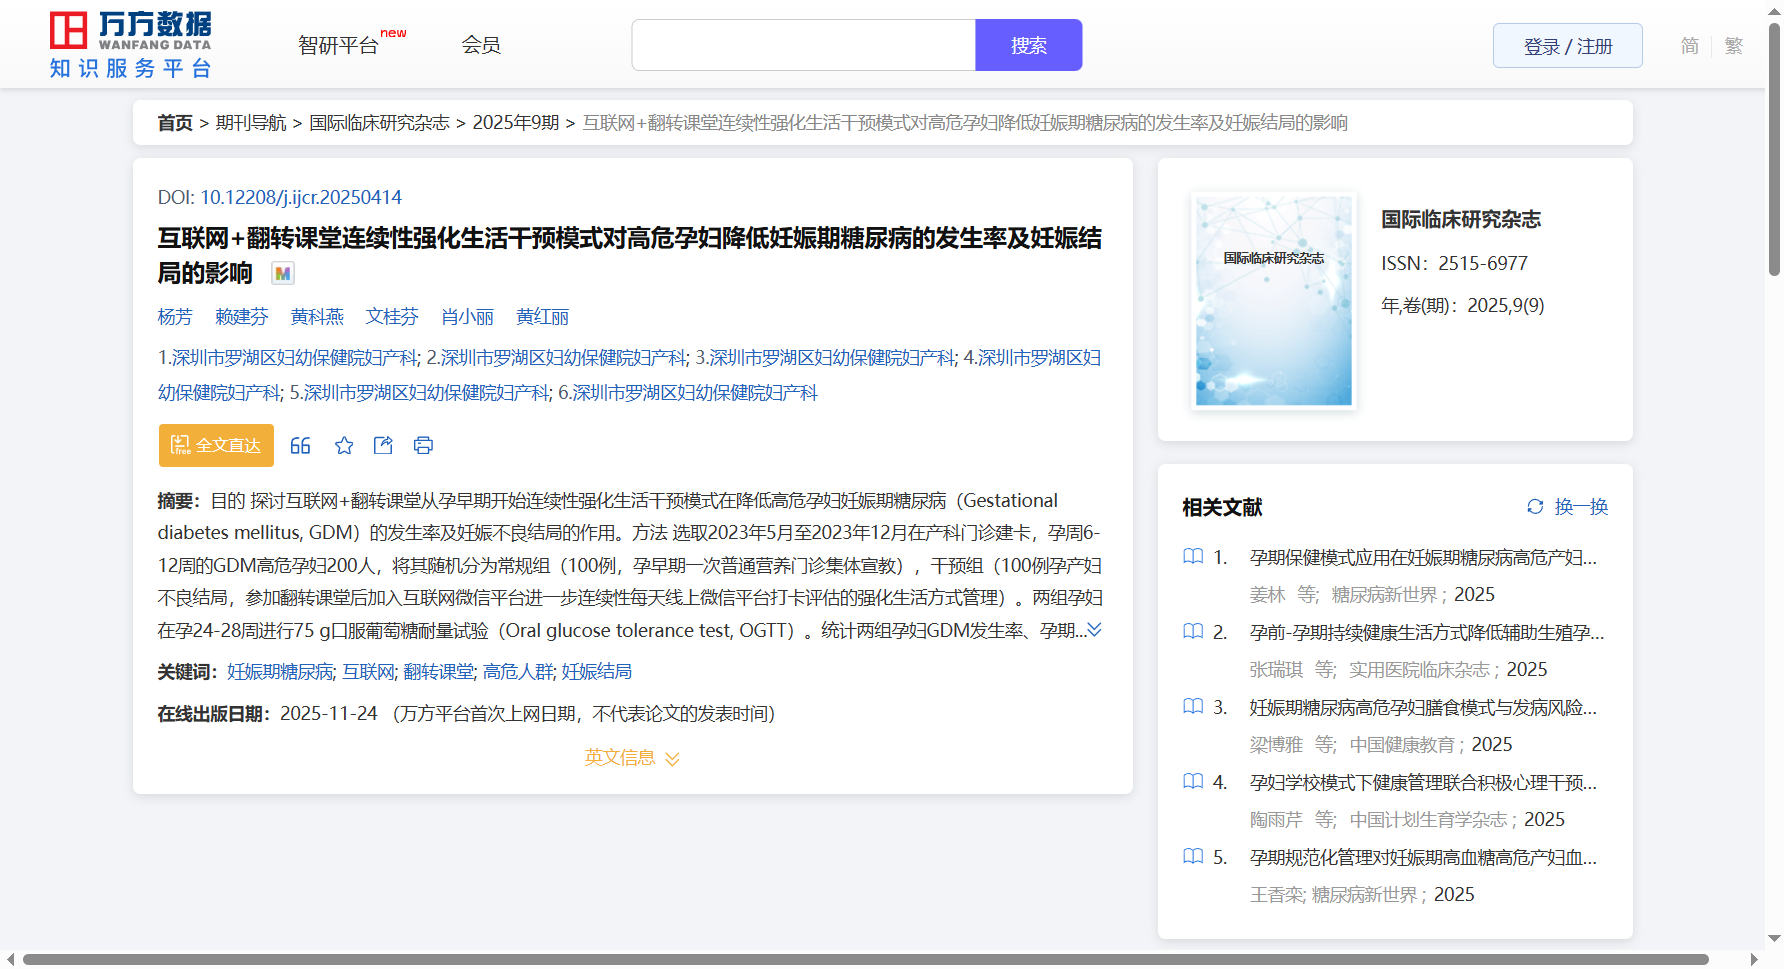The image size is (1784, 969).
Task: Open the 智研平台 menu item
Action: (x=339, y=46)
